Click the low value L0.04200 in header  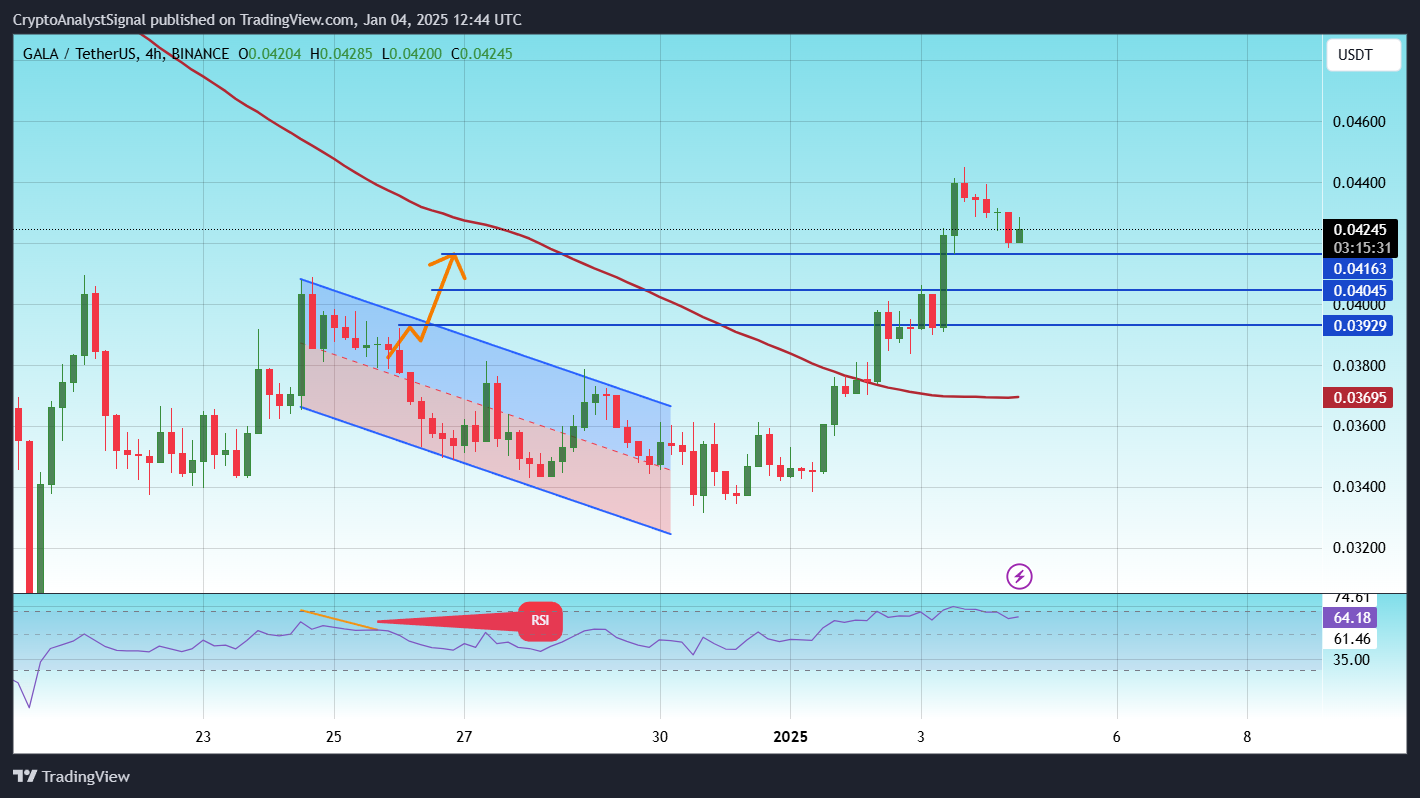coord(413,53)
